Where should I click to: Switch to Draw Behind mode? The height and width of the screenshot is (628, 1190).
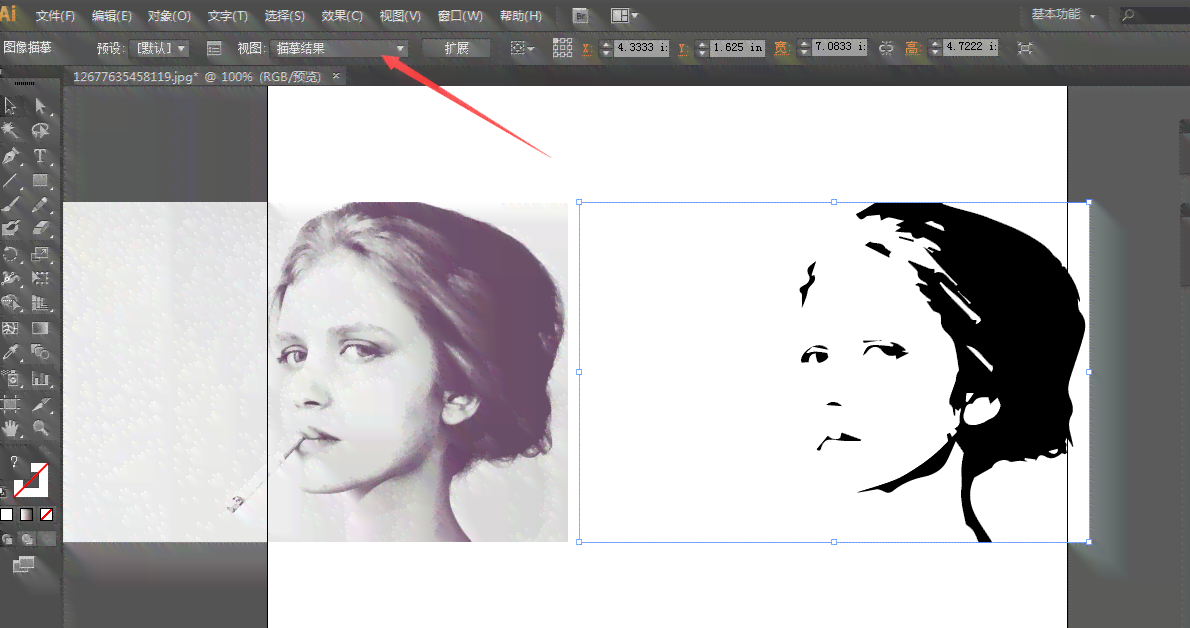coord(27,538)
